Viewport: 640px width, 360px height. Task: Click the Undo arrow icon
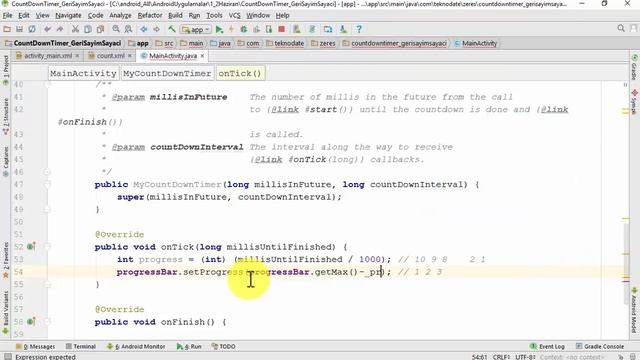[x=47, y=29]
